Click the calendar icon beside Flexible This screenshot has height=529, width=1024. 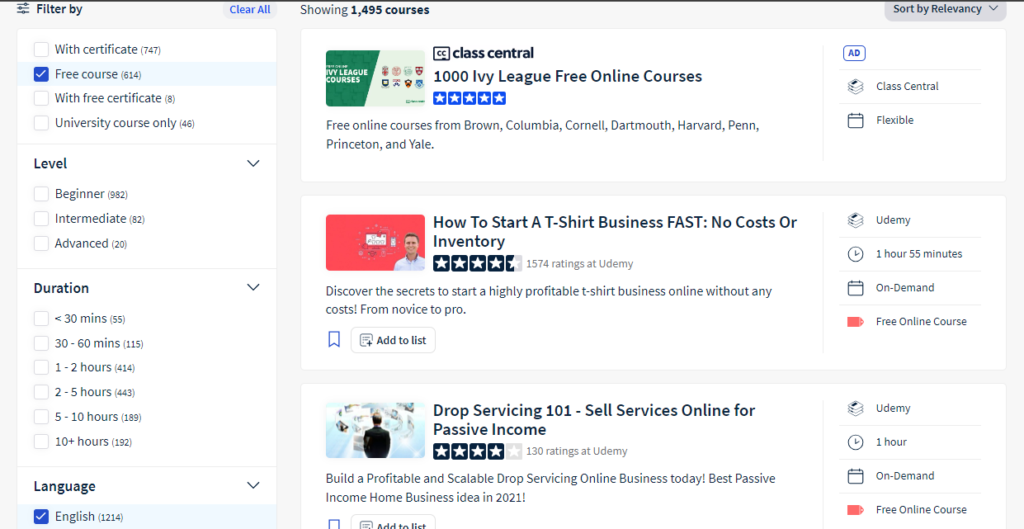coord(855,120)
